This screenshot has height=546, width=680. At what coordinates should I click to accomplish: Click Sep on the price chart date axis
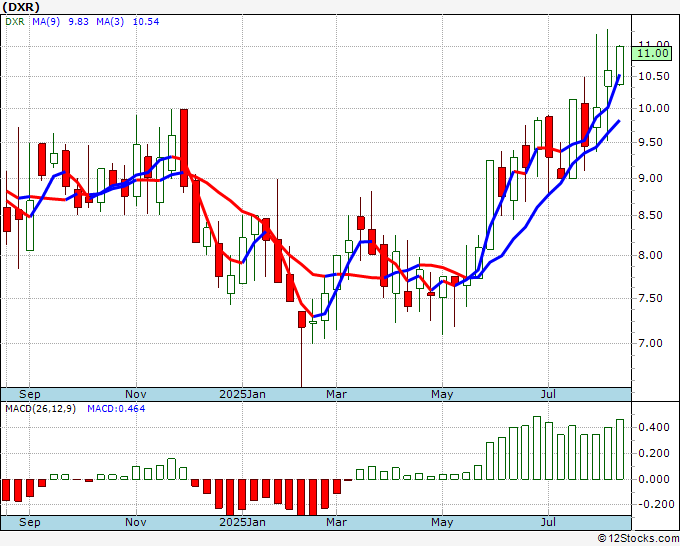pyautogui.click(x=29, y=394)
